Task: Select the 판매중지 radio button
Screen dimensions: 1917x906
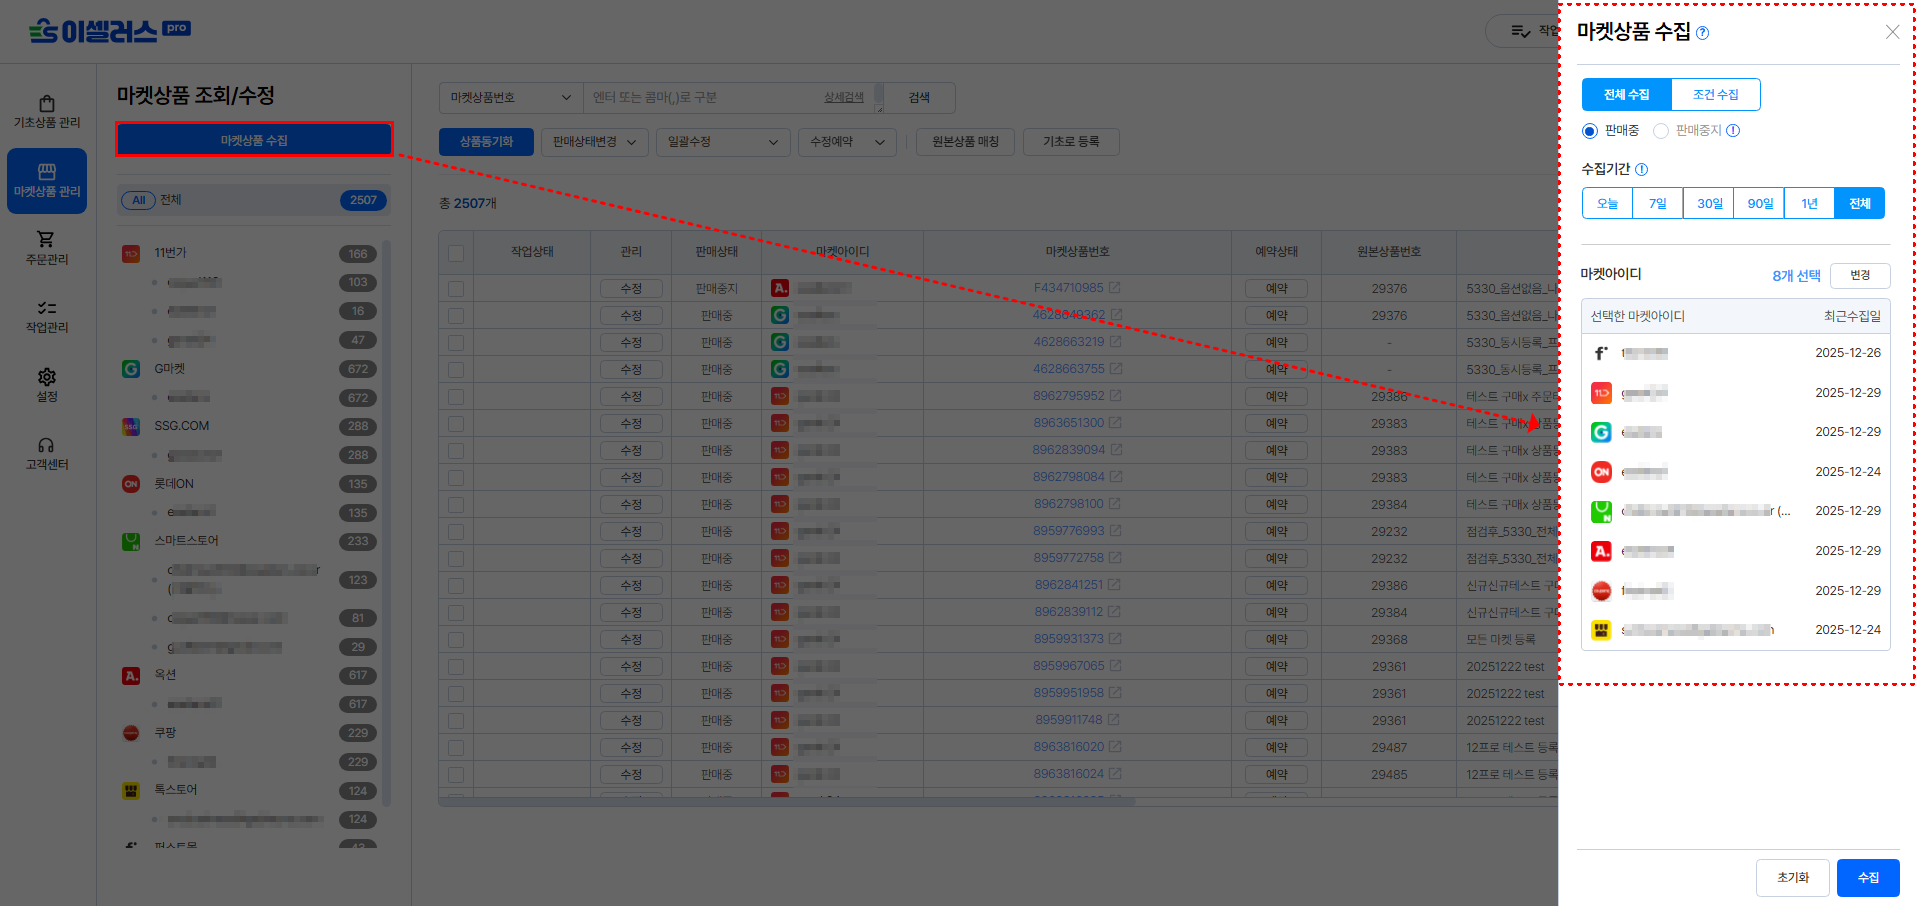Action: [x=1661, y=131]
